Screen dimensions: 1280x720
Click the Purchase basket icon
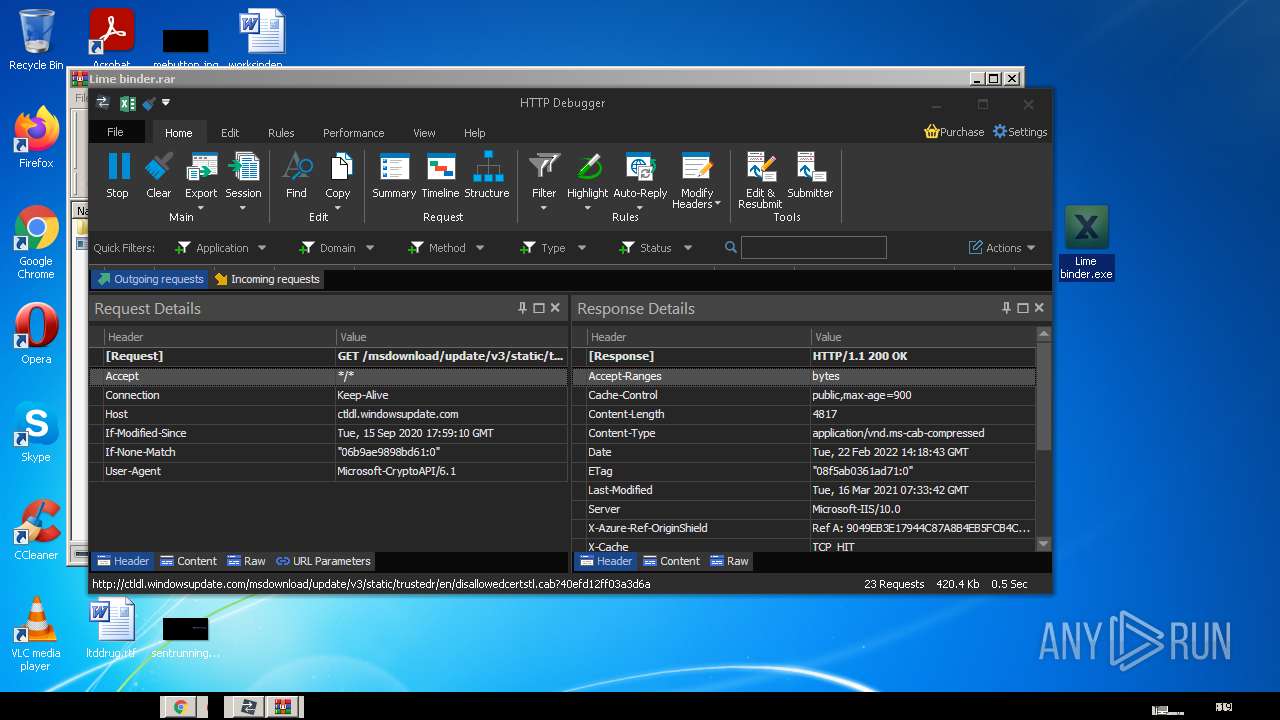pyautogui.click(x=932, y=131)
